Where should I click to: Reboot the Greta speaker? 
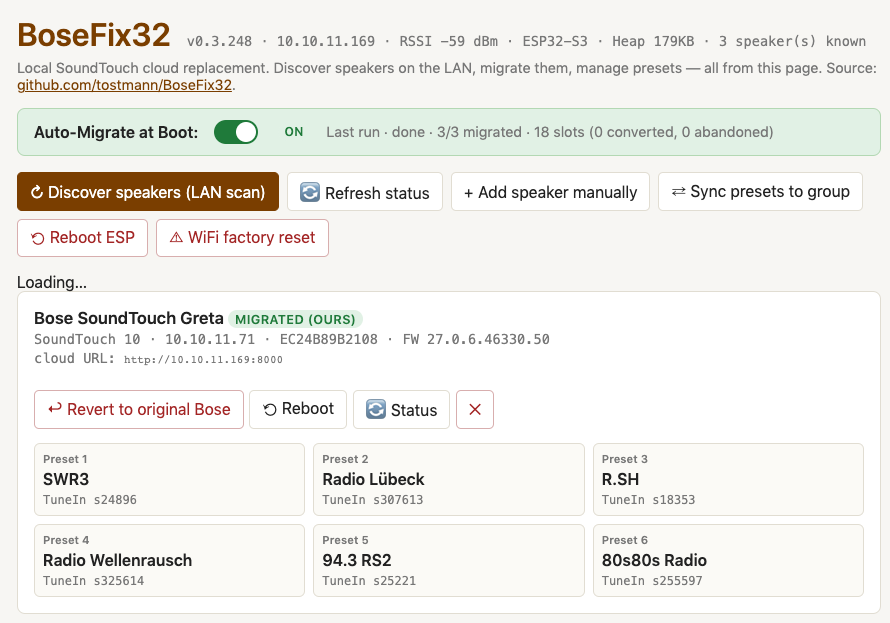point(298,409)
